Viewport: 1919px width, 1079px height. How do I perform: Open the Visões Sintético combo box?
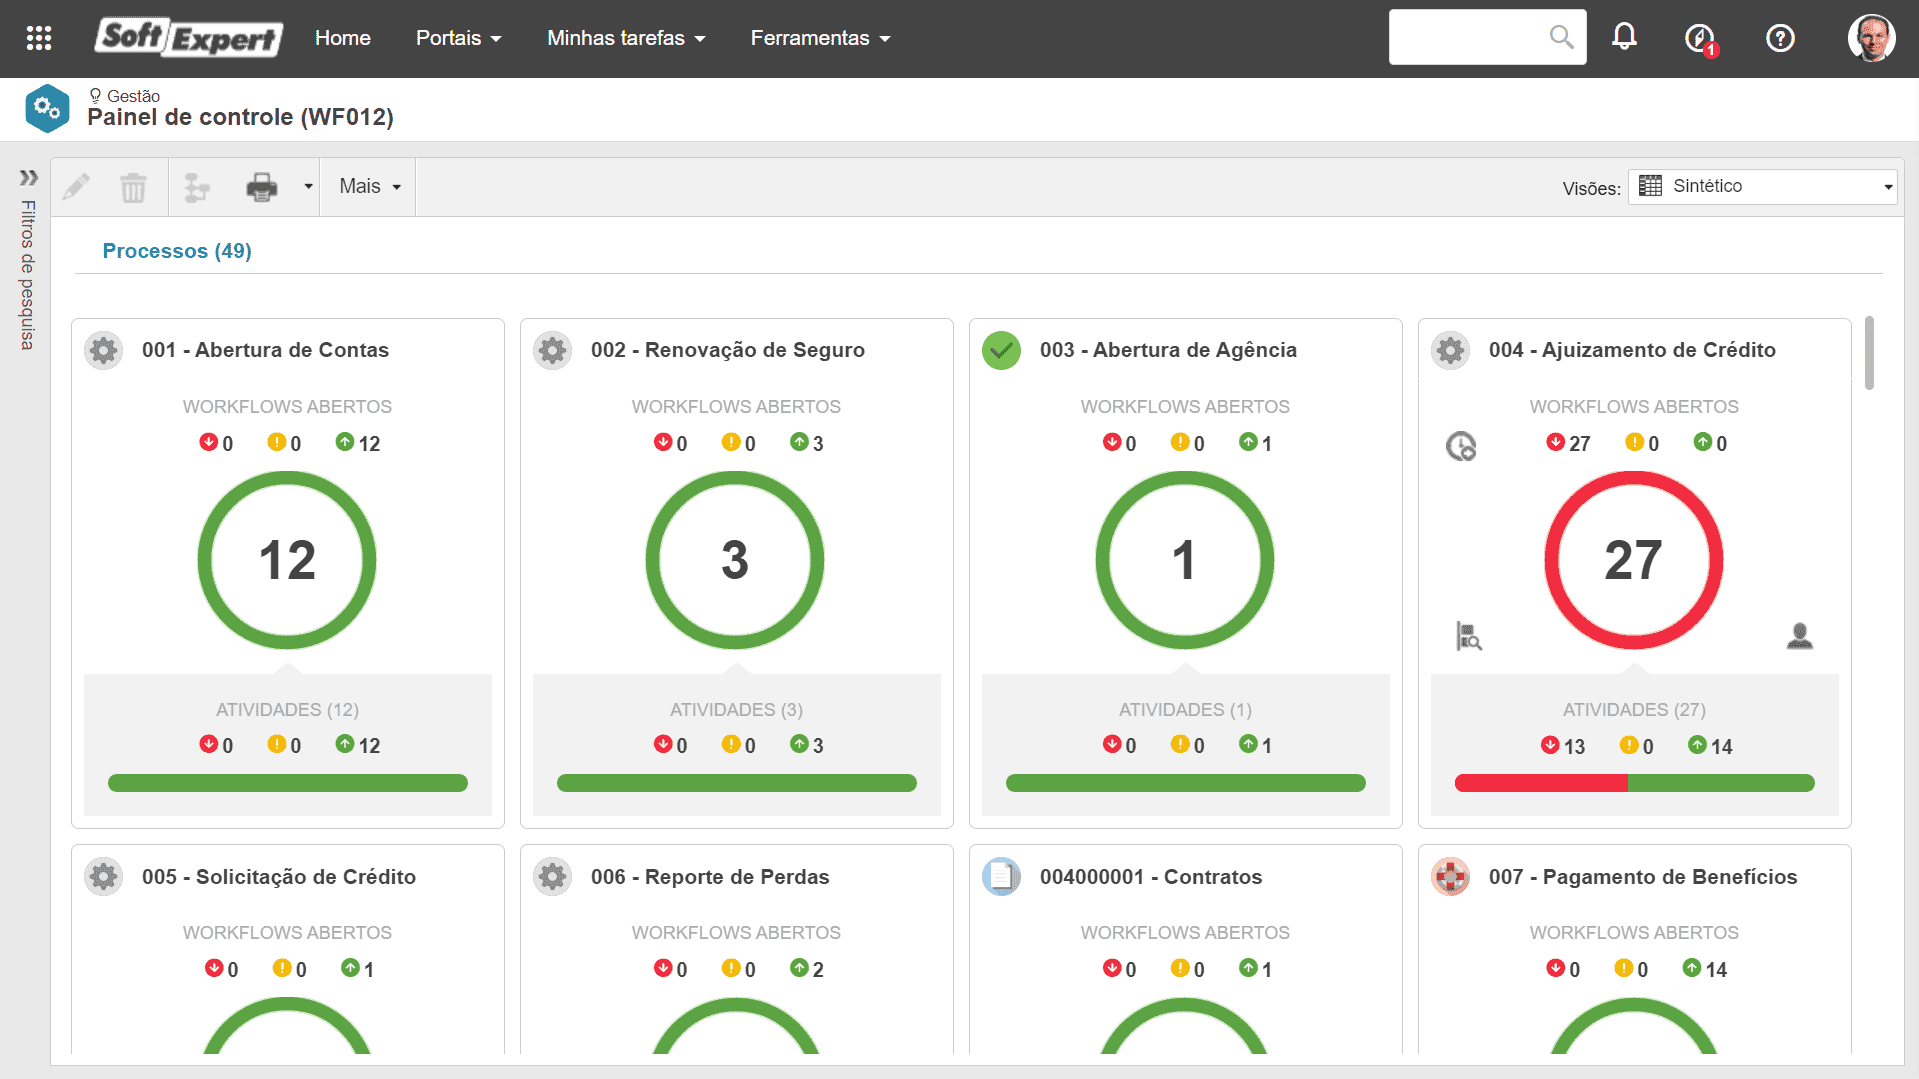[1762, 186]
